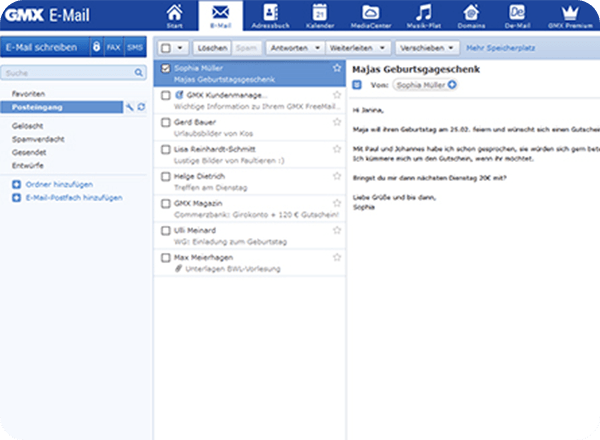Open email 'WG: Einladung zum Geburtstag'
600x440 pixels.
(x=249, y=236)
